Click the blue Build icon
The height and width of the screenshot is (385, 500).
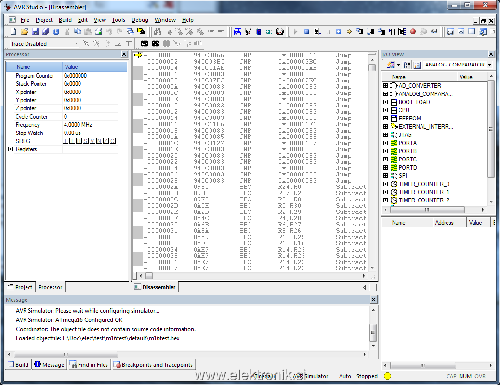tap(237, 32)
